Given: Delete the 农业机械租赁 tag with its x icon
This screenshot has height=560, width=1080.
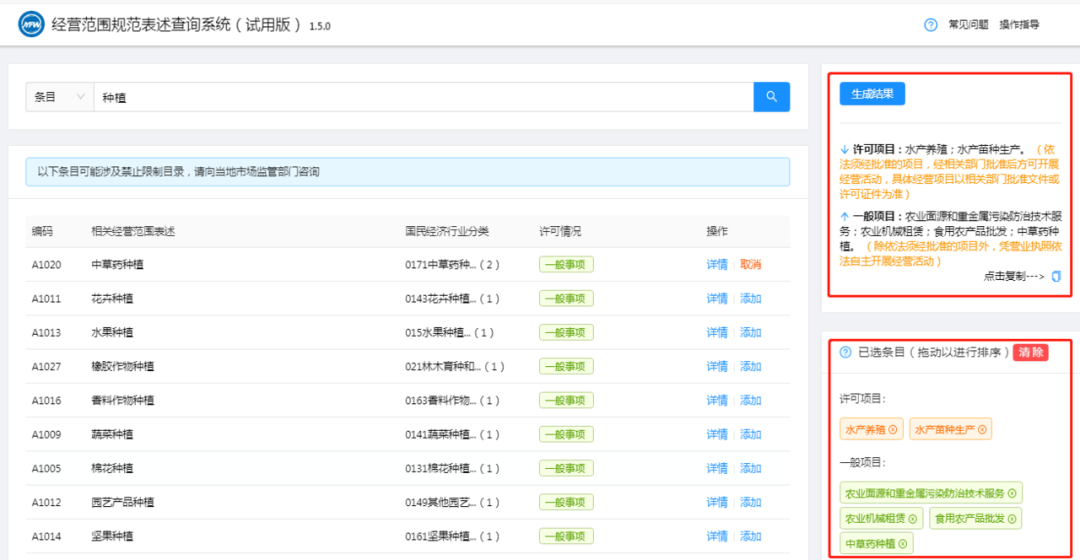Looking at the screenshot, I should coord(914,518).
